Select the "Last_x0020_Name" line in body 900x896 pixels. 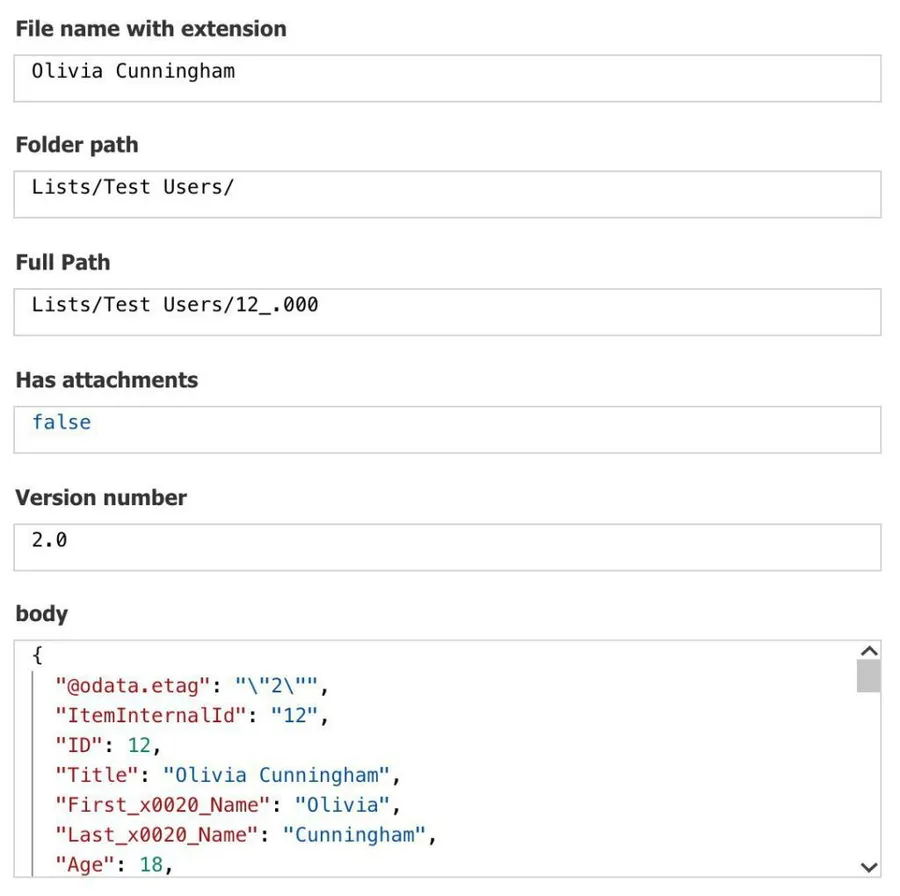coord(246,835)
